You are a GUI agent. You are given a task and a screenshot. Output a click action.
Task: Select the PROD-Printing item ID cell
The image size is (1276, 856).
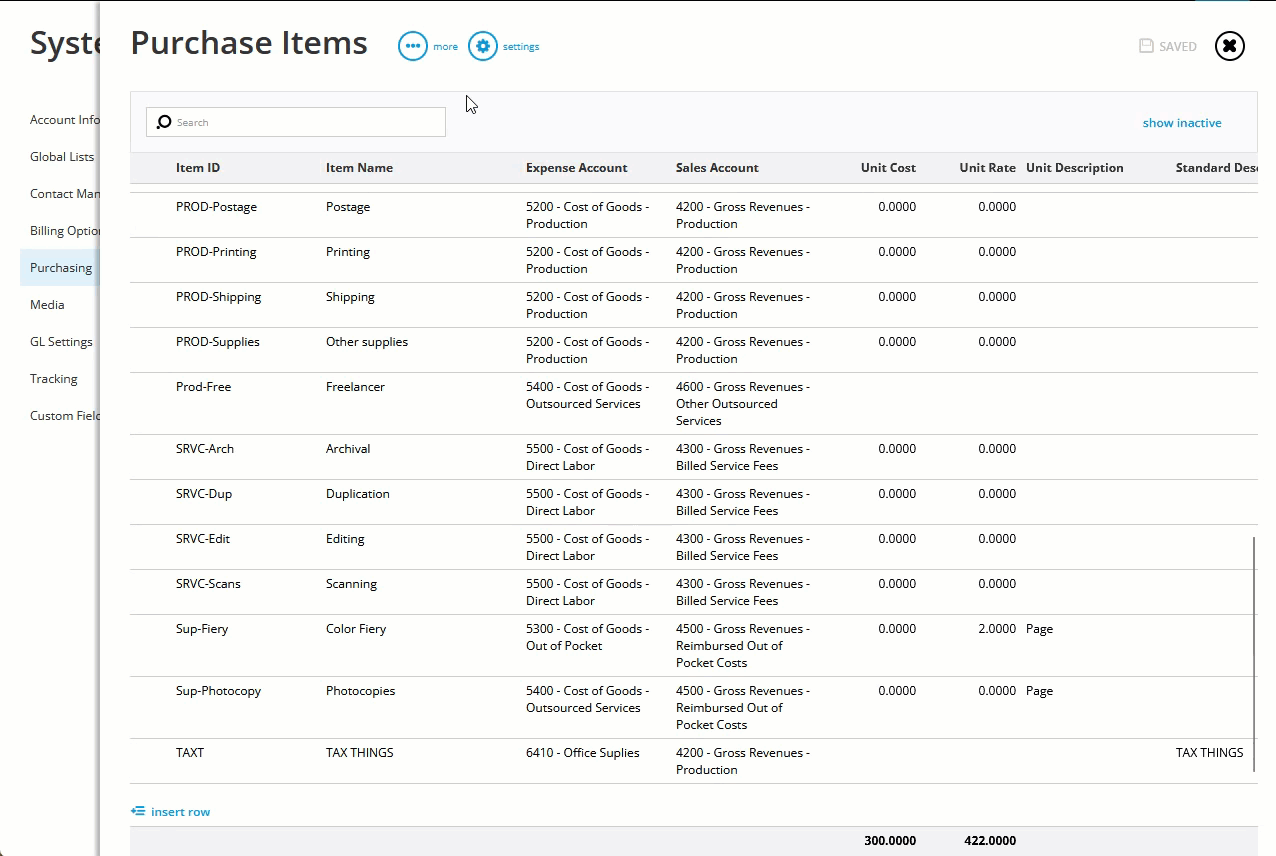216,252
